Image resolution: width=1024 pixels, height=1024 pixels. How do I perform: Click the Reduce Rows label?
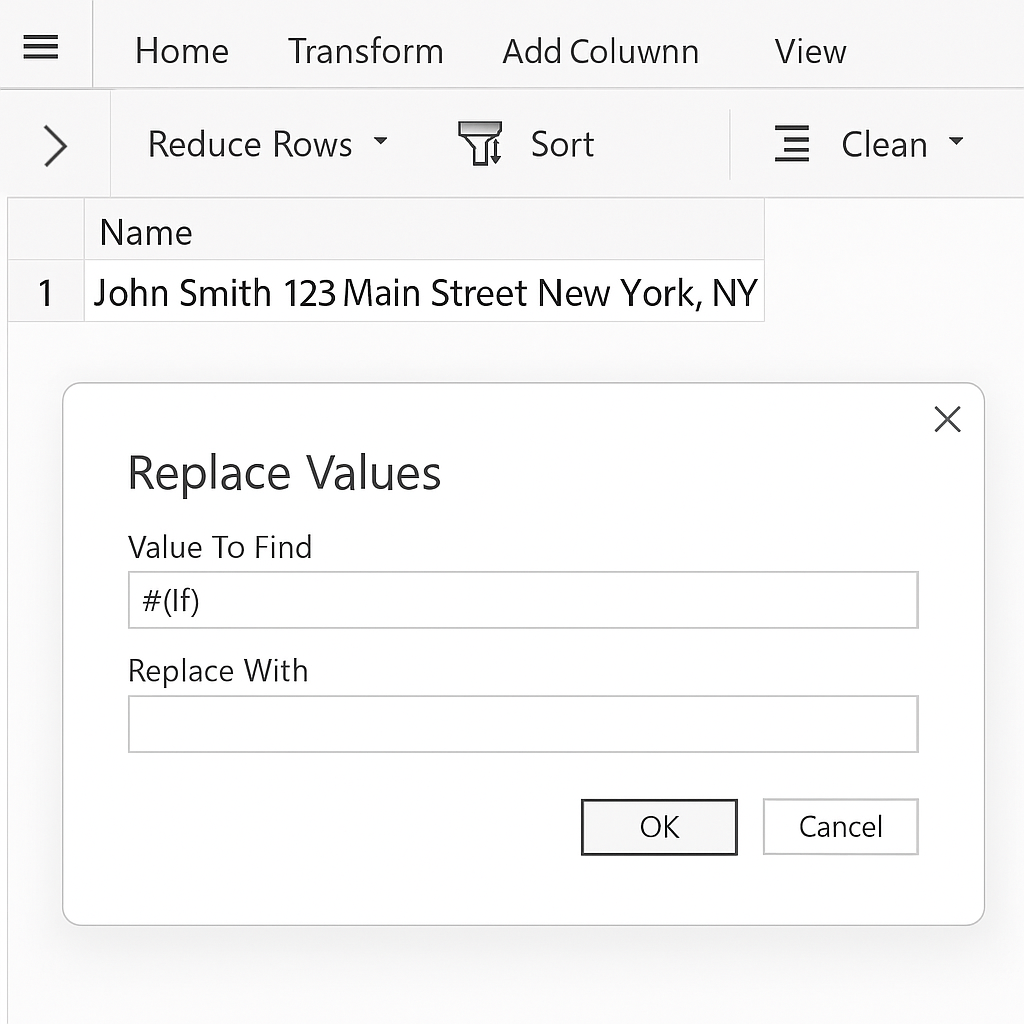point(250,145)
